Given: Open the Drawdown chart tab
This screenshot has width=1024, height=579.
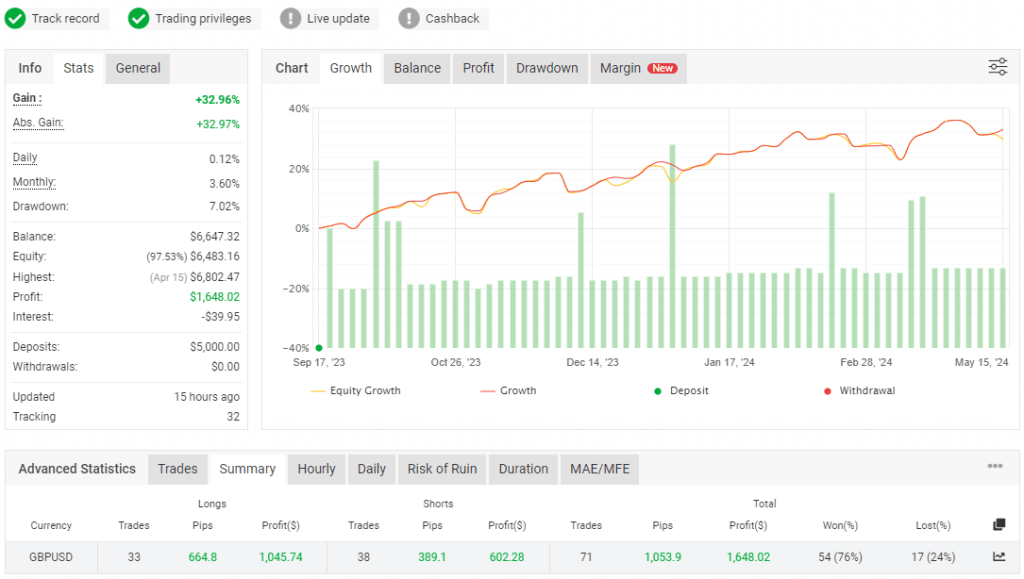Looking at the screenshot, I should coord(547,68).
